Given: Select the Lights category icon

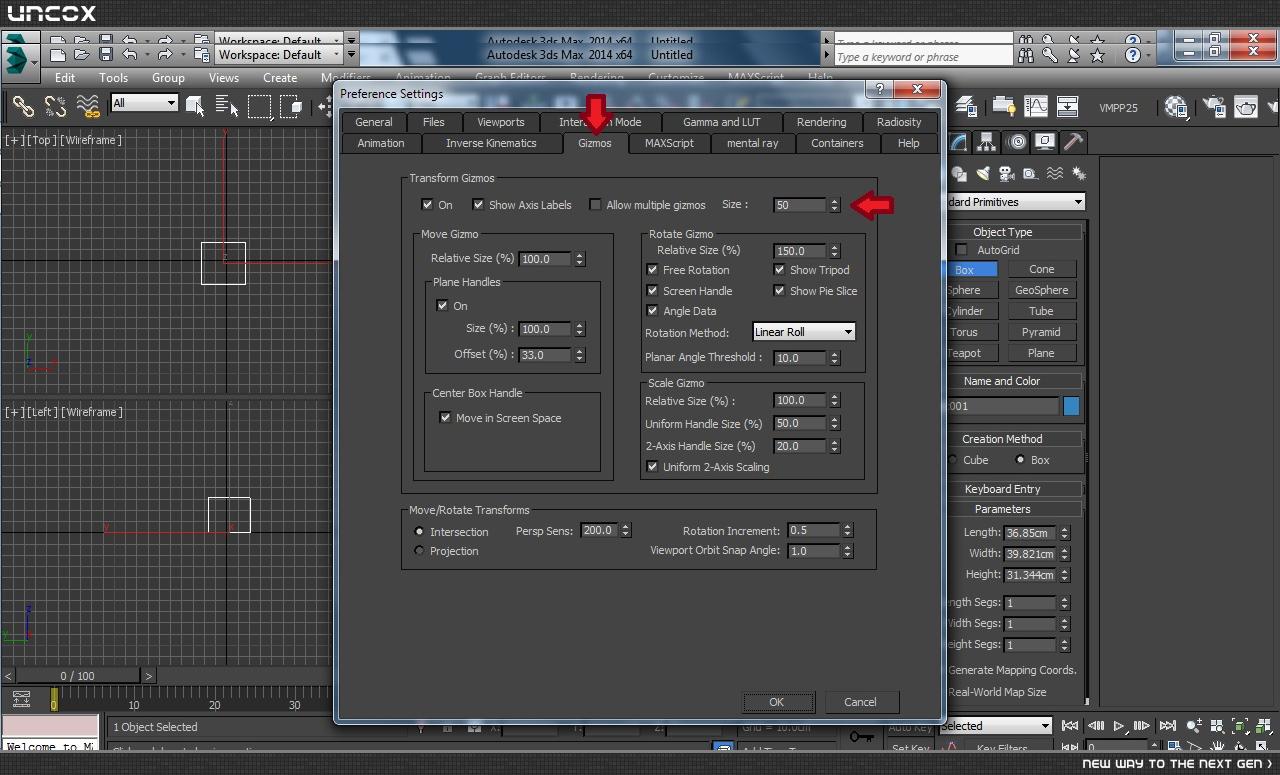Looking at the screenshot, I should click(983, 174).
